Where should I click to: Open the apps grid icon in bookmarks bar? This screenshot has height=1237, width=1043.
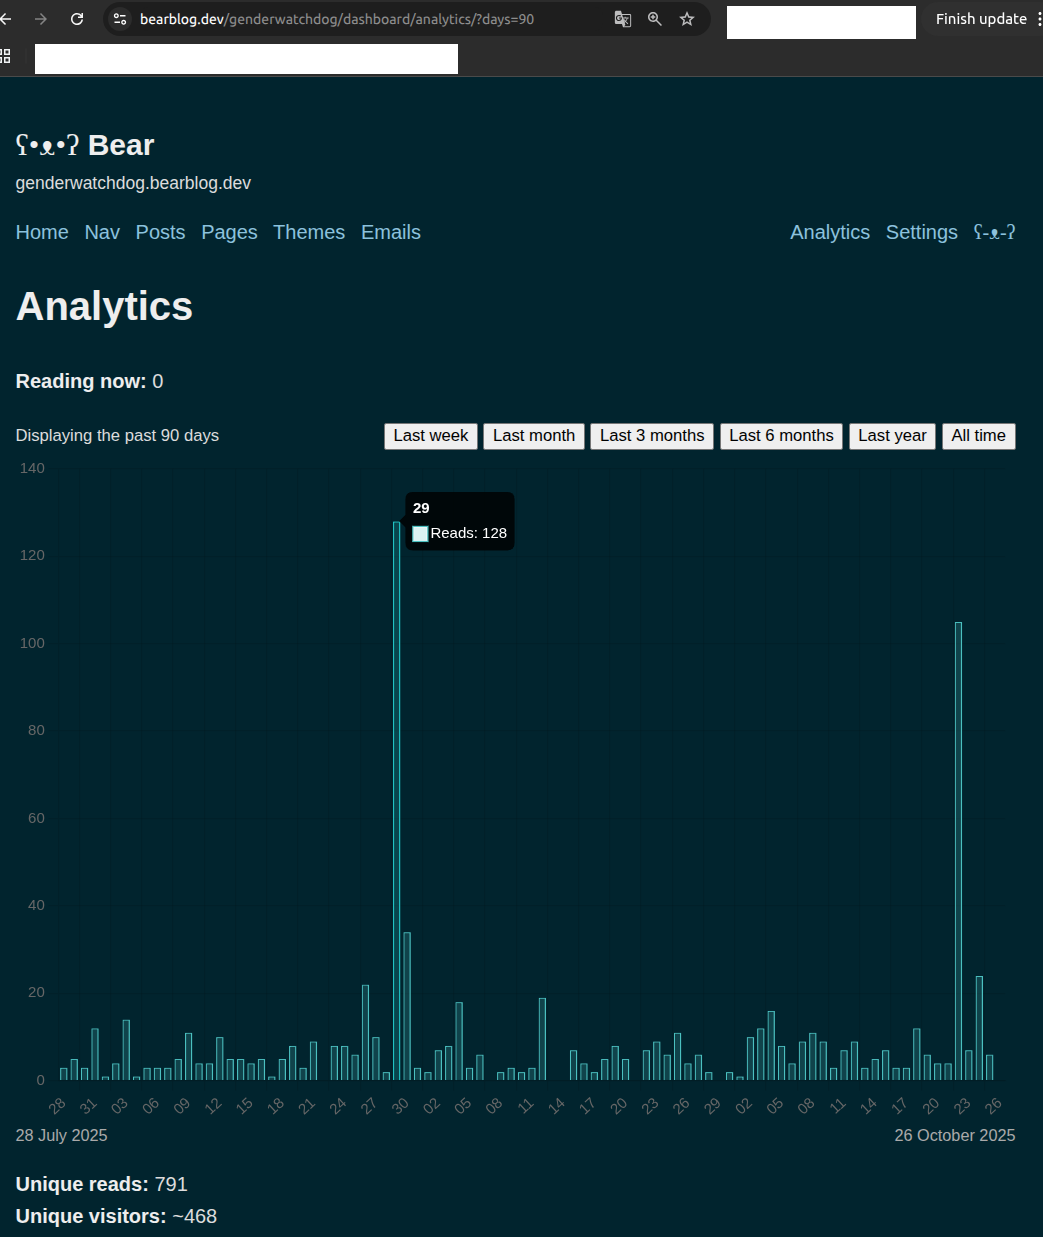point(5,57)
